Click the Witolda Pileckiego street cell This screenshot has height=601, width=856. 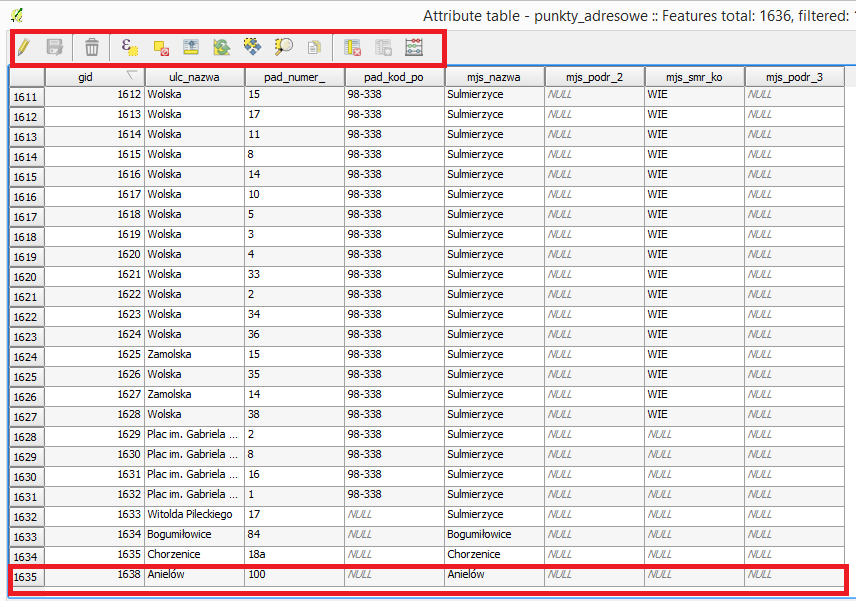[194, 514]
